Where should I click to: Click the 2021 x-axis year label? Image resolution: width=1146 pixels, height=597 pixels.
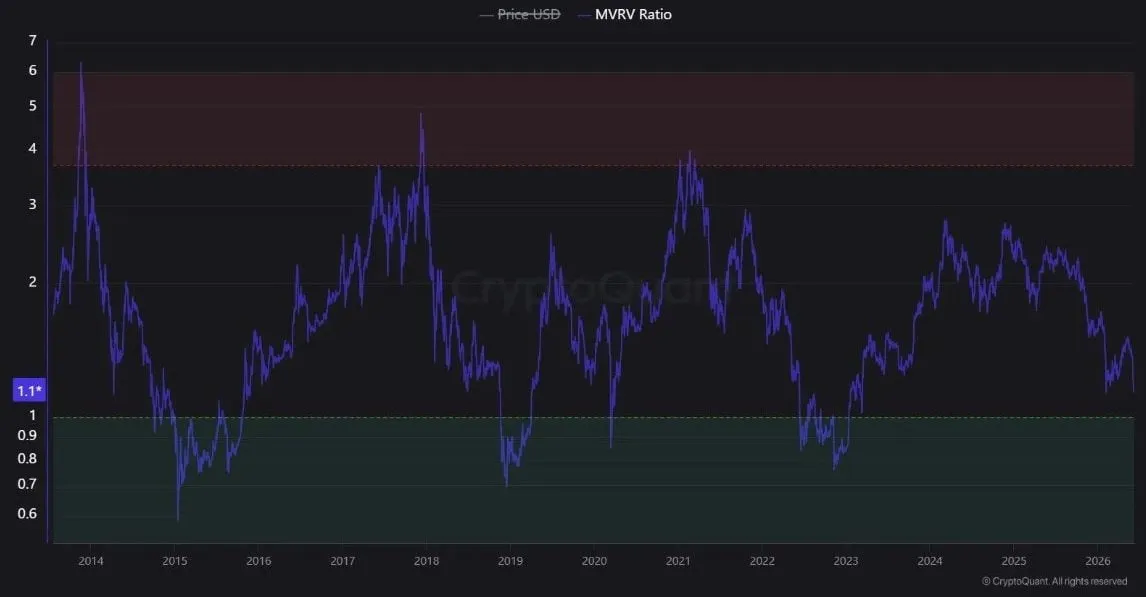click(x=678, y=561)
